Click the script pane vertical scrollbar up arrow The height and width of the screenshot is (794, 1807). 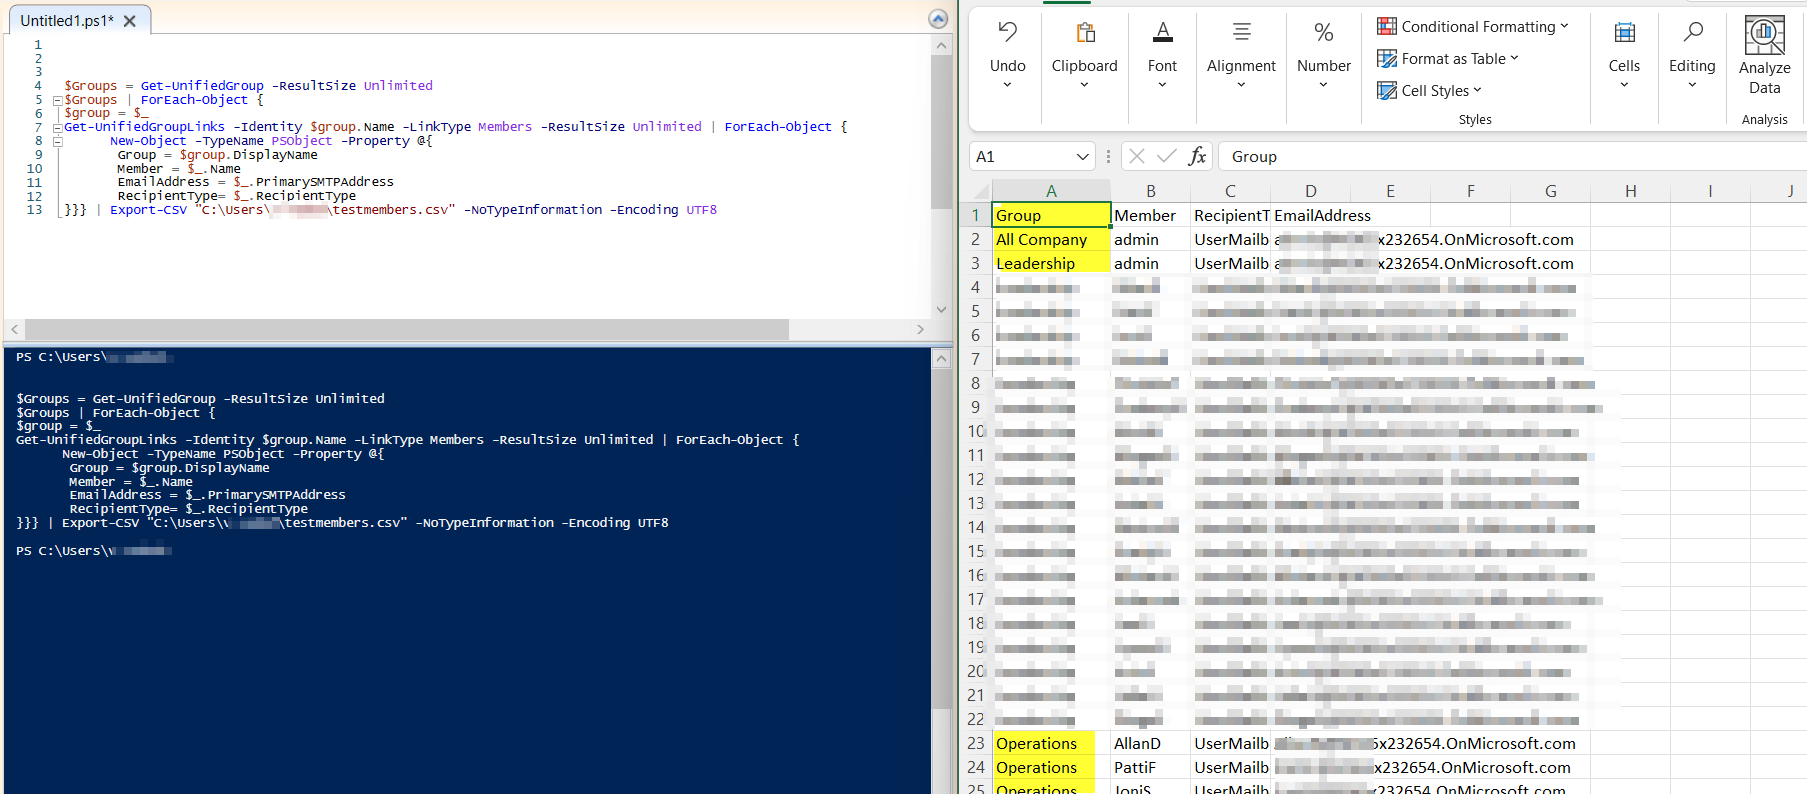941,45
